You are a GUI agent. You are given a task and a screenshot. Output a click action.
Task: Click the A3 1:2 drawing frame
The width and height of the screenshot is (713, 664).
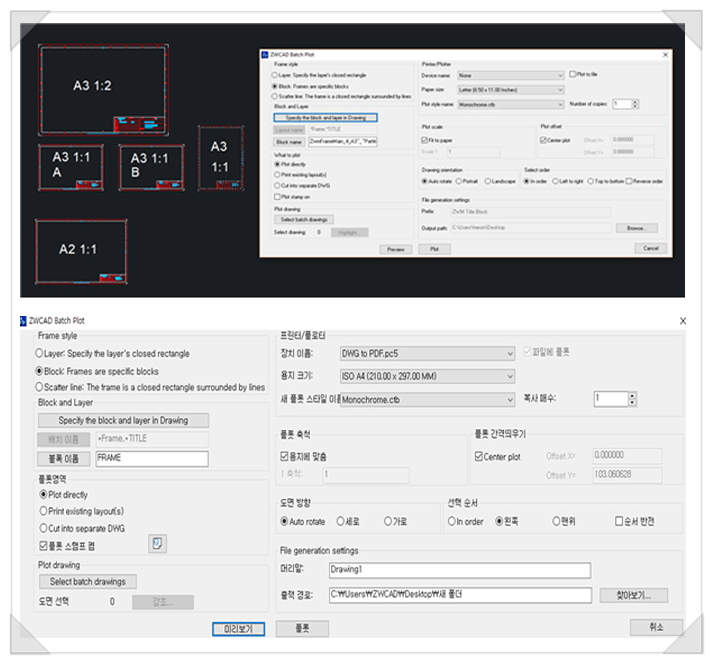[x=103, y=90]
